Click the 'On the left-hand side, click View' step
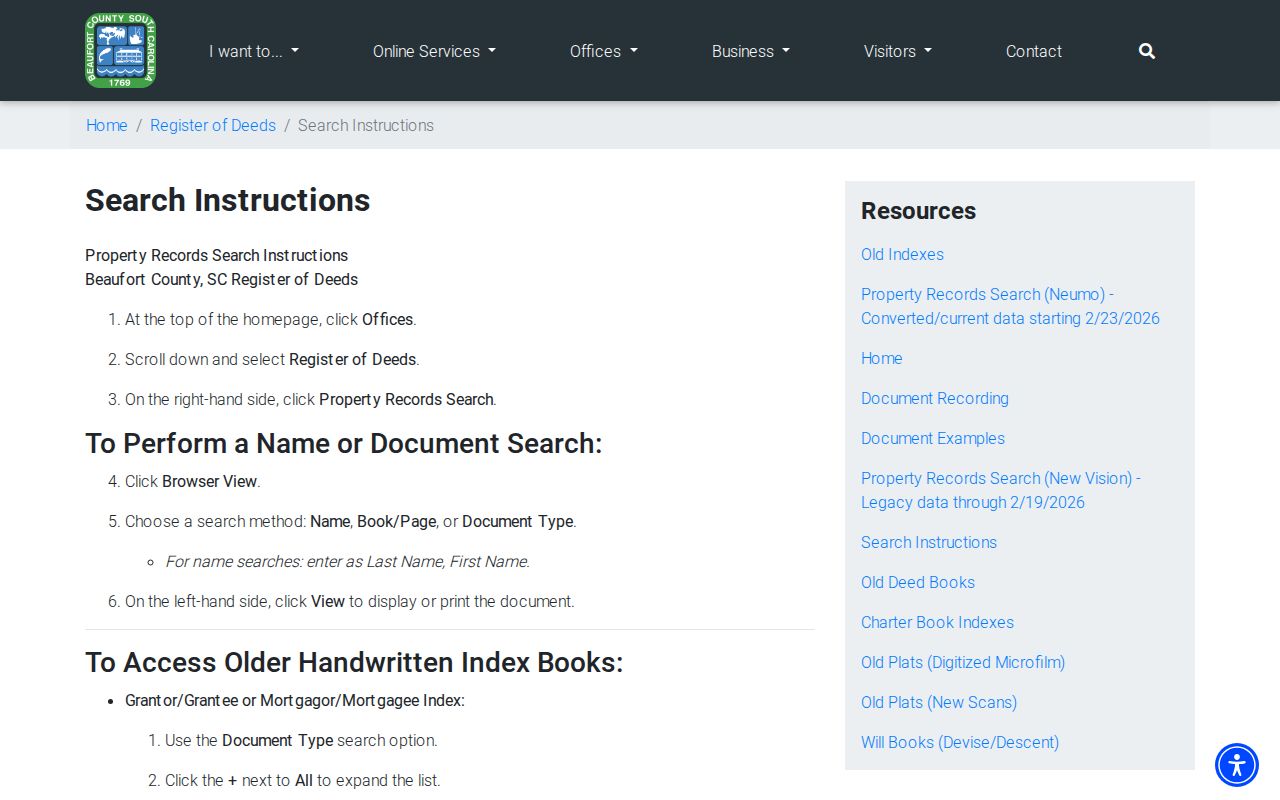 point(350,601)
